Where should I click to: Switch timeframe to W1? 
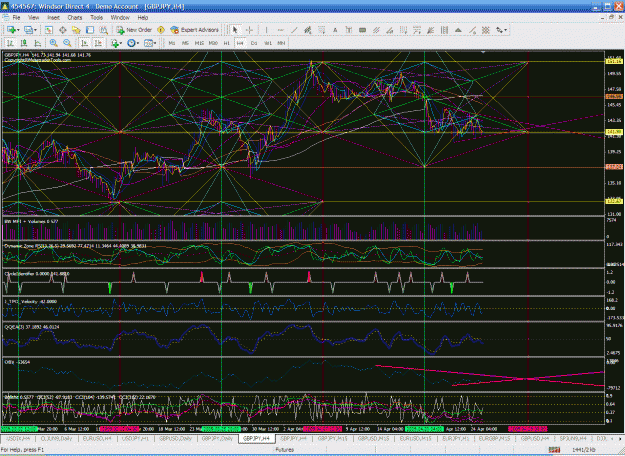click(268, 43)
